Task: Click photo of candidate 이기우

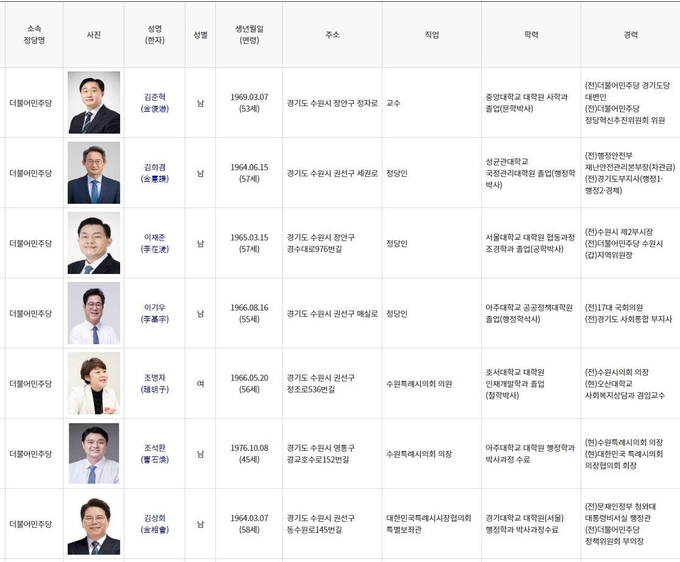Action: (x=94, y=313)
